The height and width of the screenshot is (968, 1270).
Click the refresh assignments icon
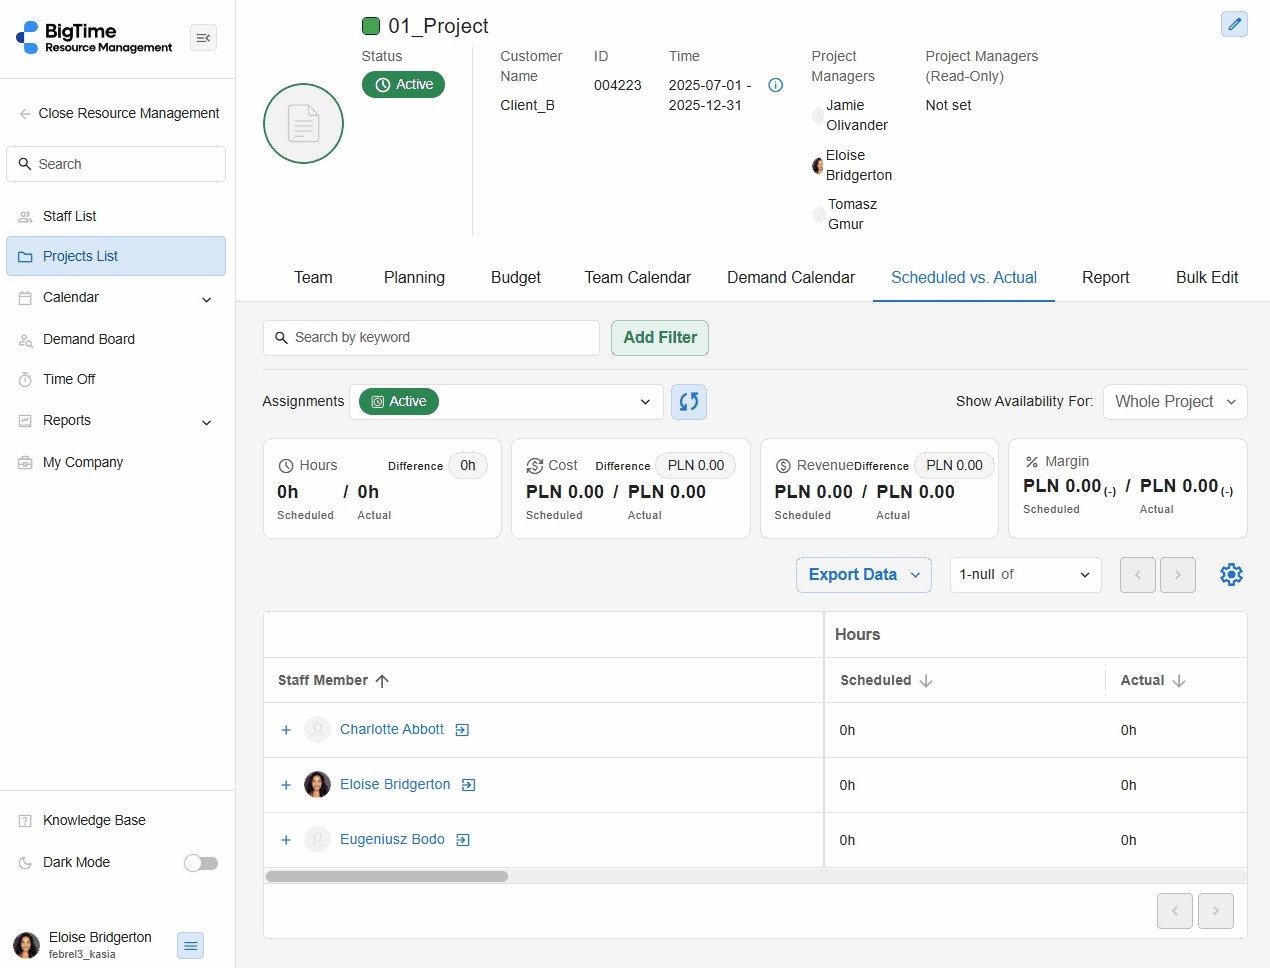click(x=689, y=402)
